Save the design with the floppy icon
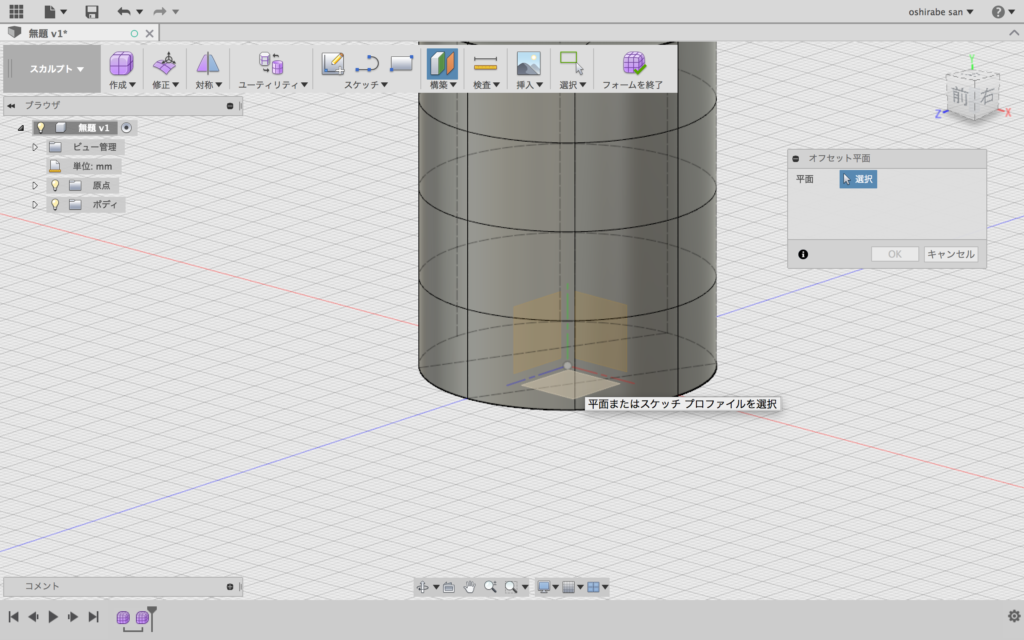Image resolution: width=1024 pixels, height=640 pixels. click(91, 11)
